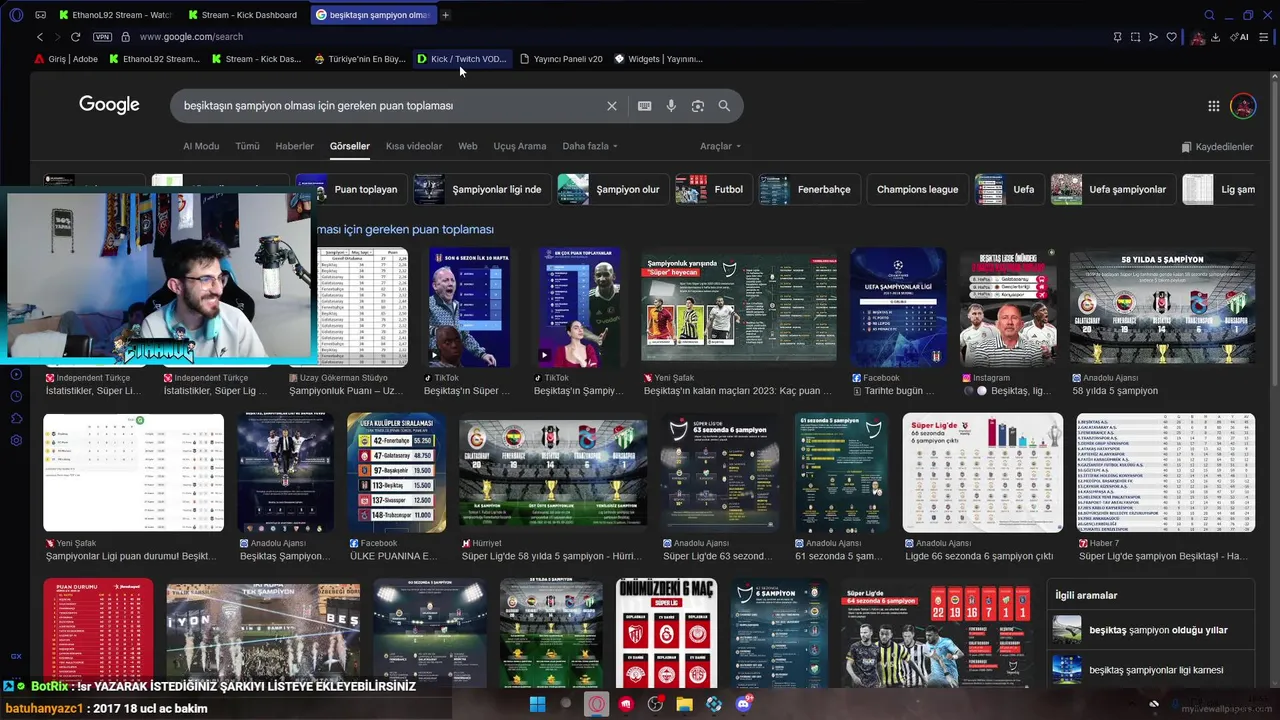Open Giriş | Adobe bookmark
The image size is (1280, 720).
pyautogui.click(x=67, y=59)
